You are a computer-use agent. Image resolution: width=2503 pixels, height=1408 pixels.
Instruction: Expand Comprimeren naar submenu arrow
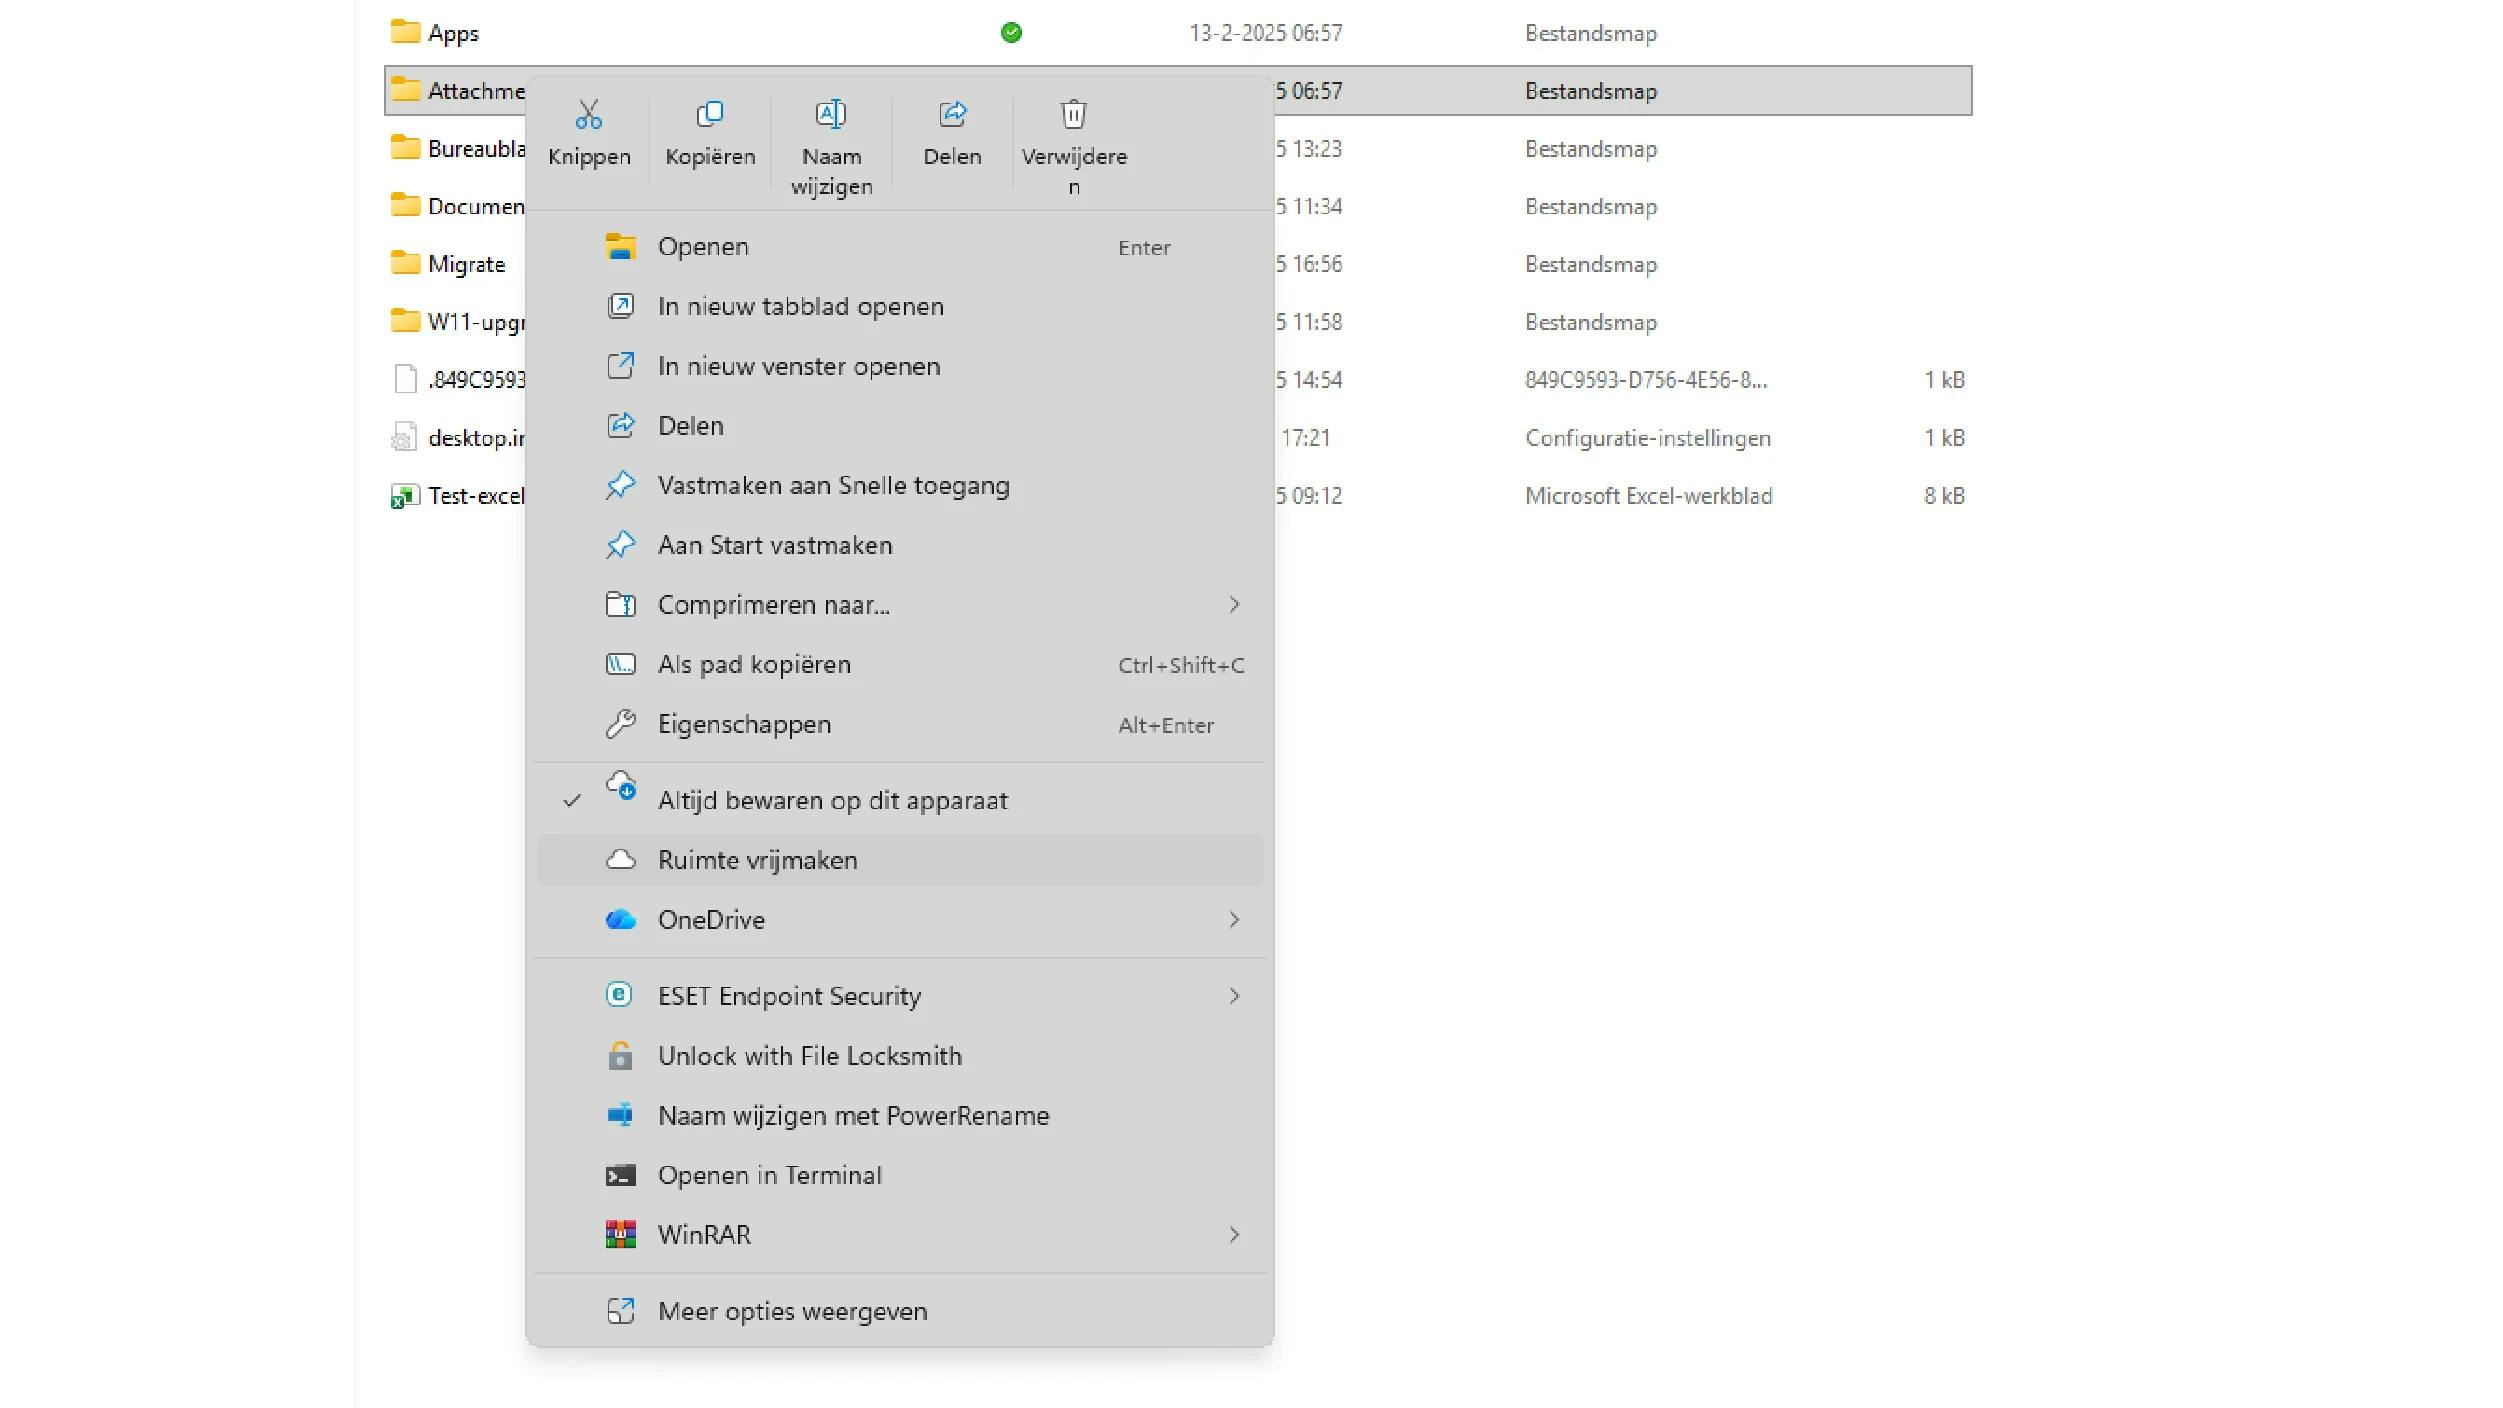tap(1234, 605)
